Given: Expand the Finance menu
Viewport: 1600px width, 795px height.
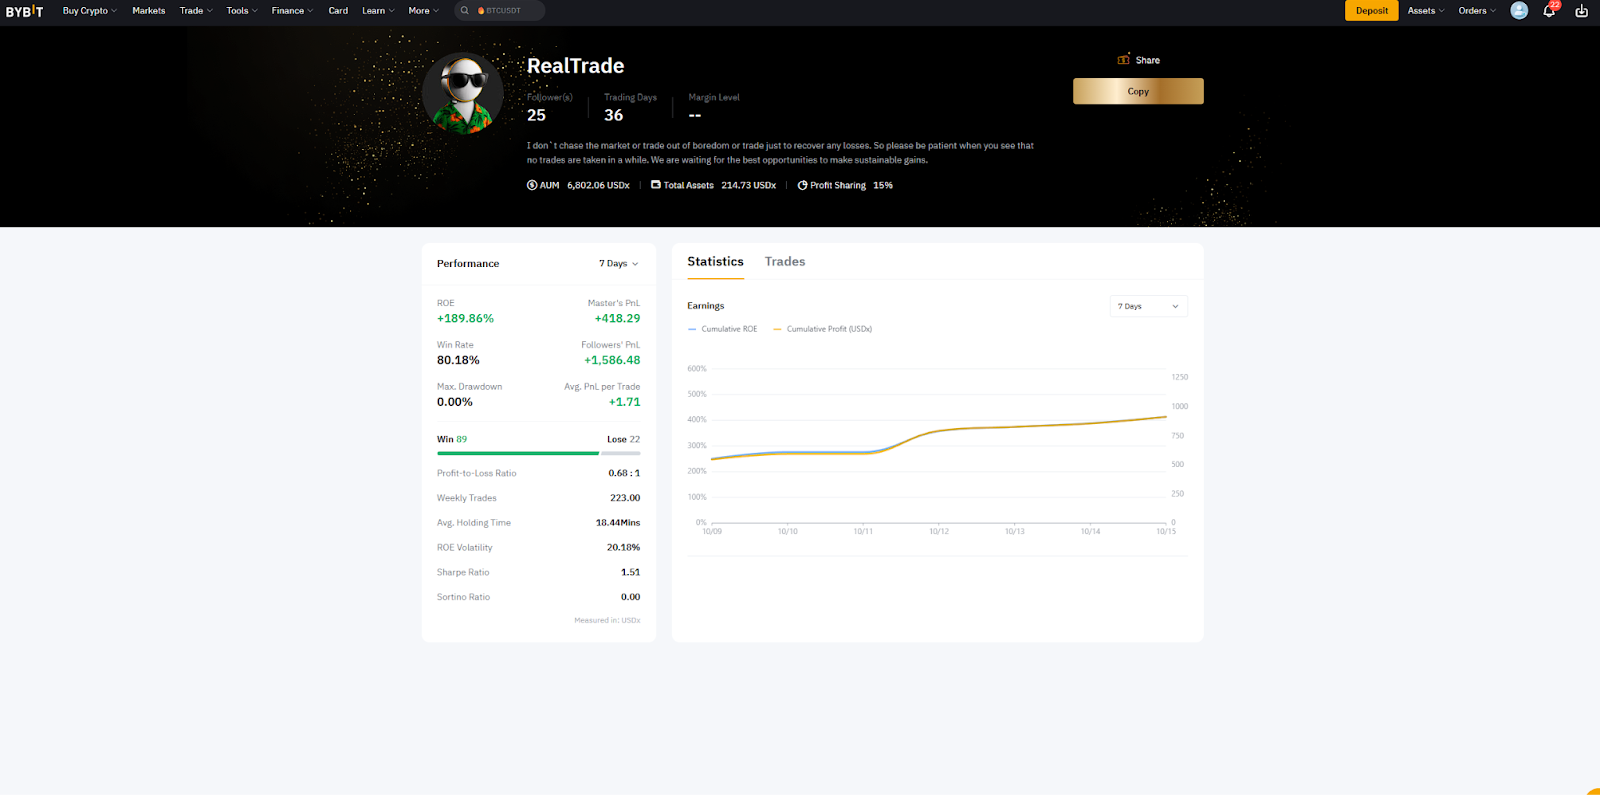Looking at the screenshot, I should click(x=292, y=11).
